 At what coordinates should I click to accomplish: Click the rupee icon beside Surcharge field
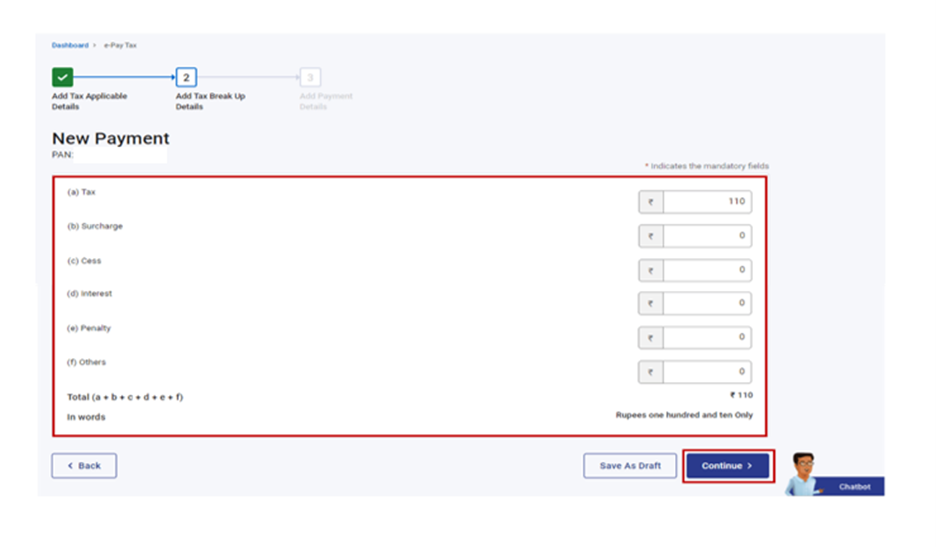(x=651, y=236)
